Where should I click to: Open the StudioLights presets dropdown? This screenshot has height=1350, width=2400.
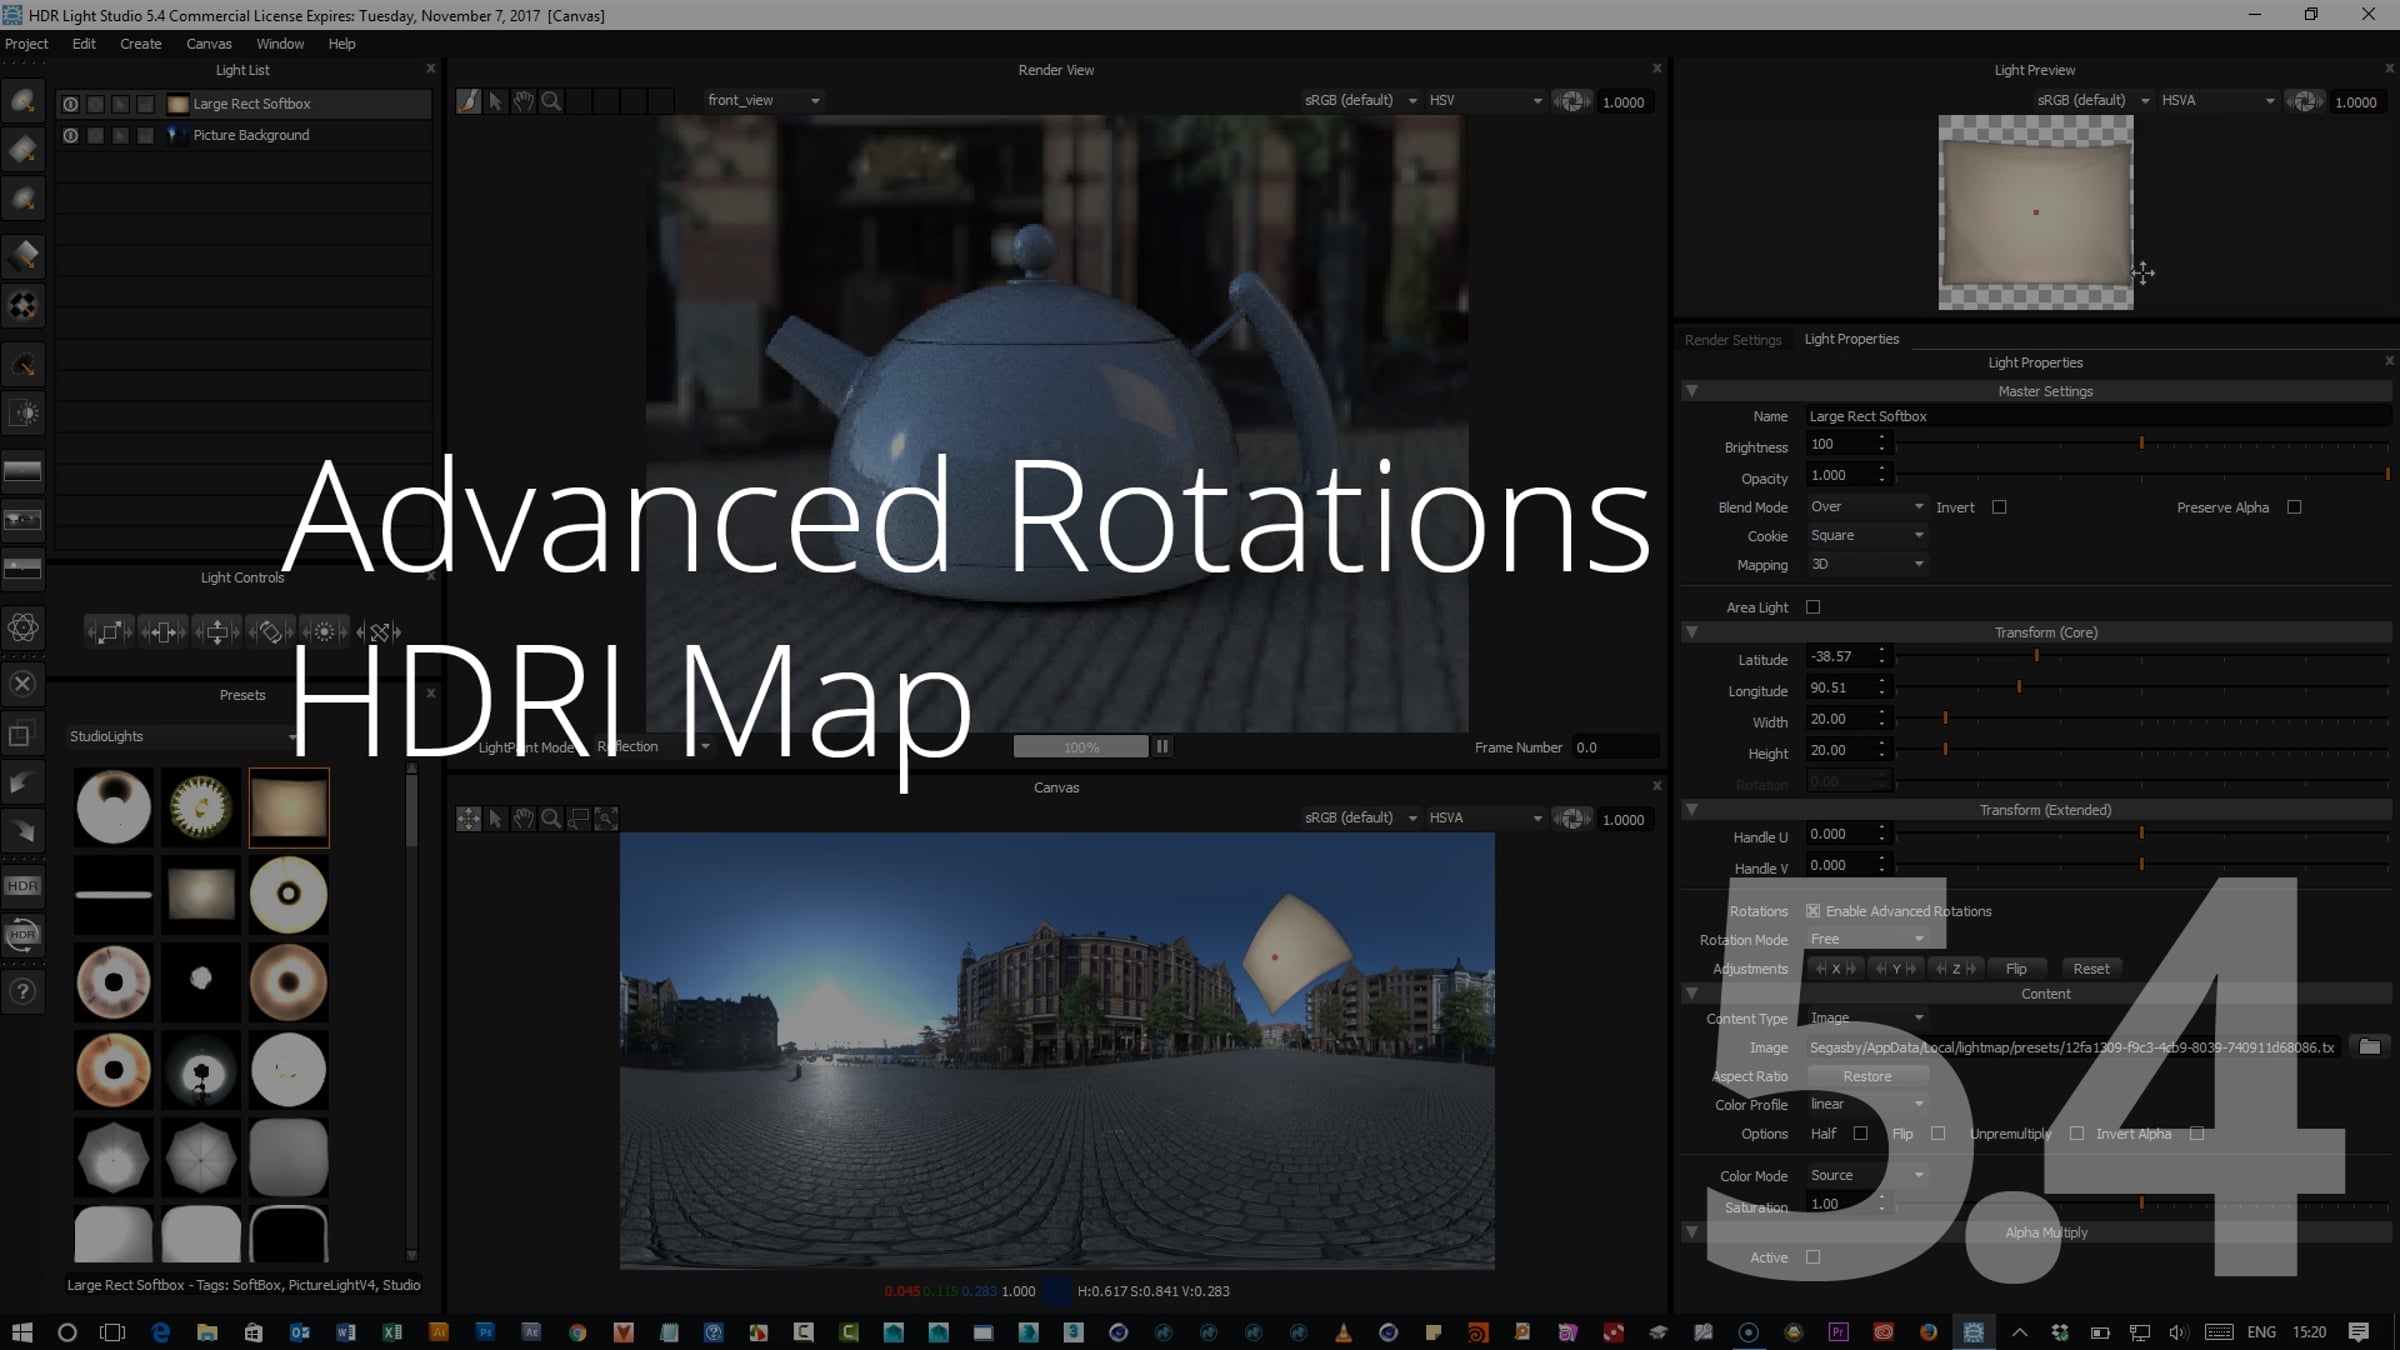182,736
